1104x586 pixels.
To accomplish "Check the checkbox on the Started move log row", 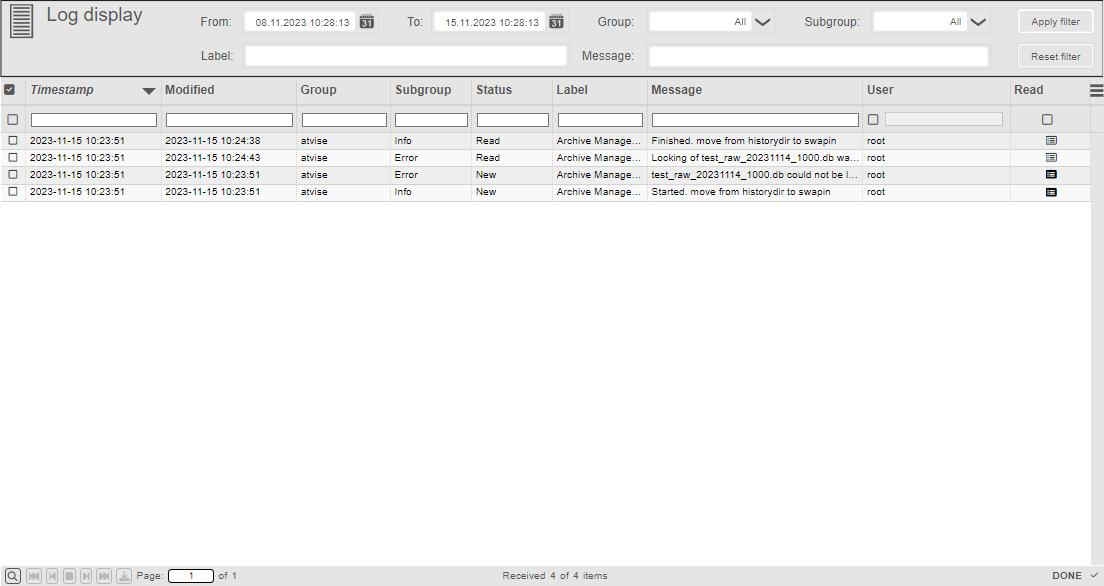I will (x=11, y=191).
